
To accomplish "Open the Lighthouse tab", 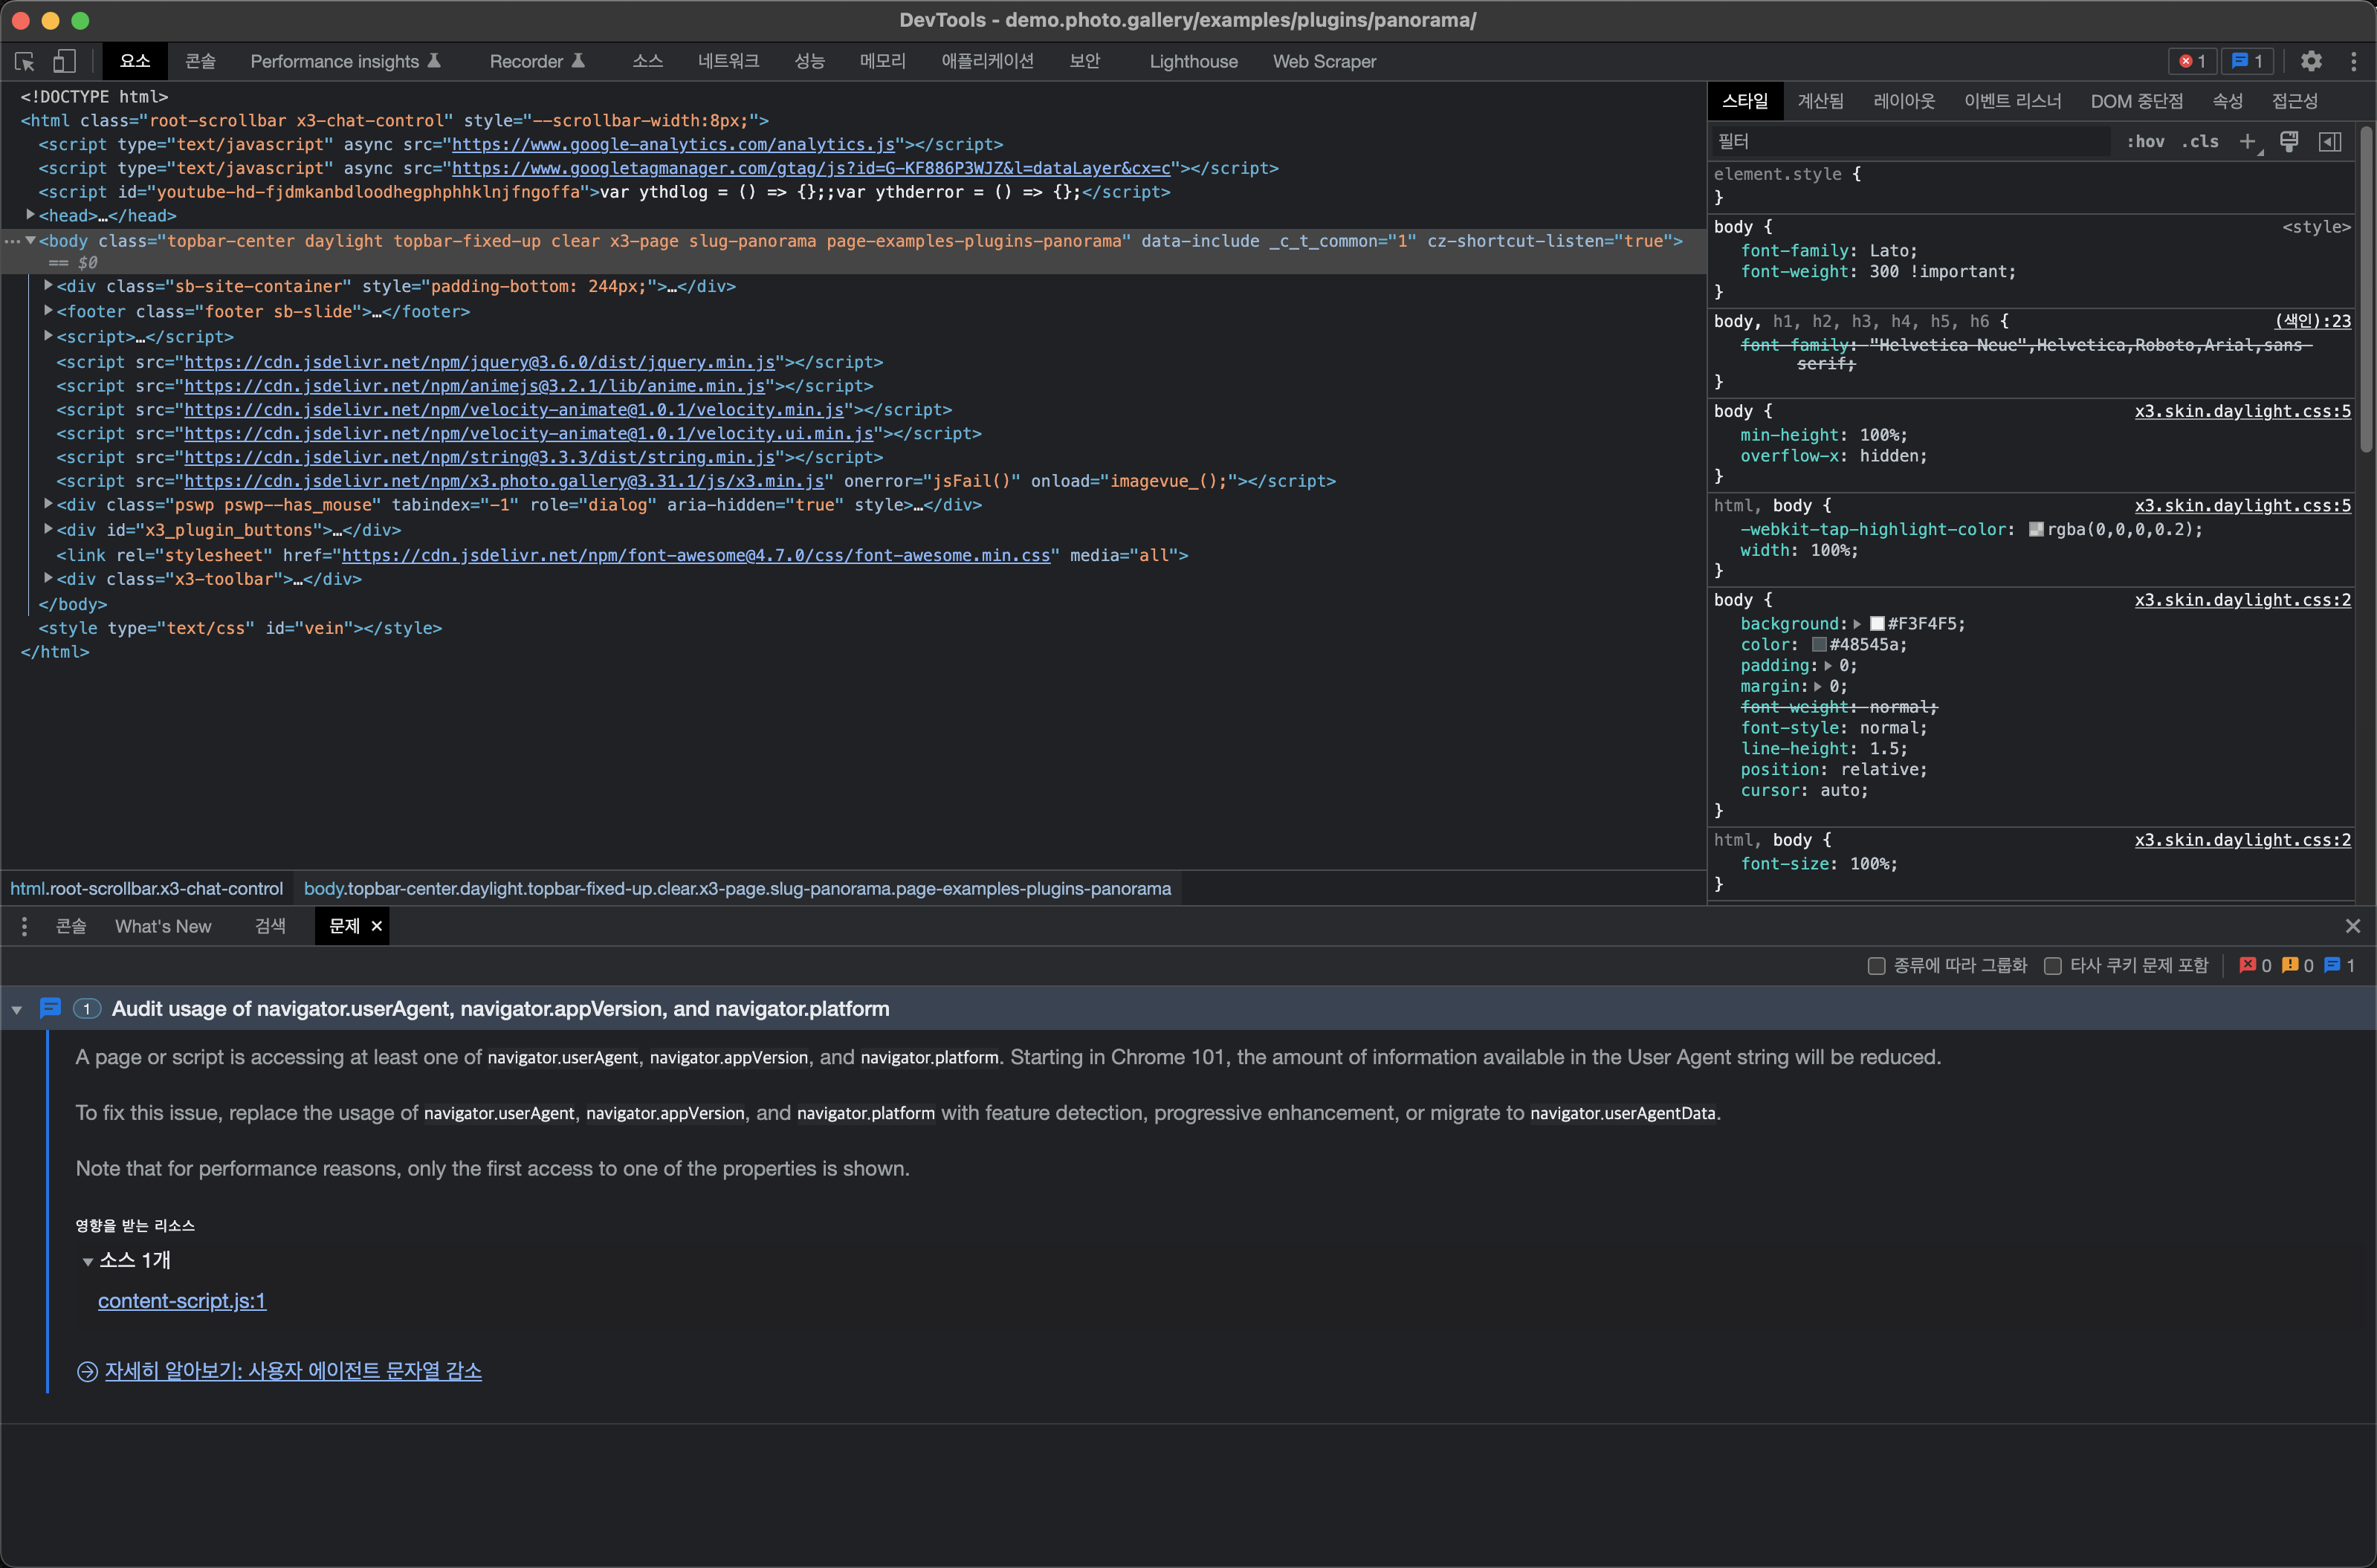I will [1193, 61].
